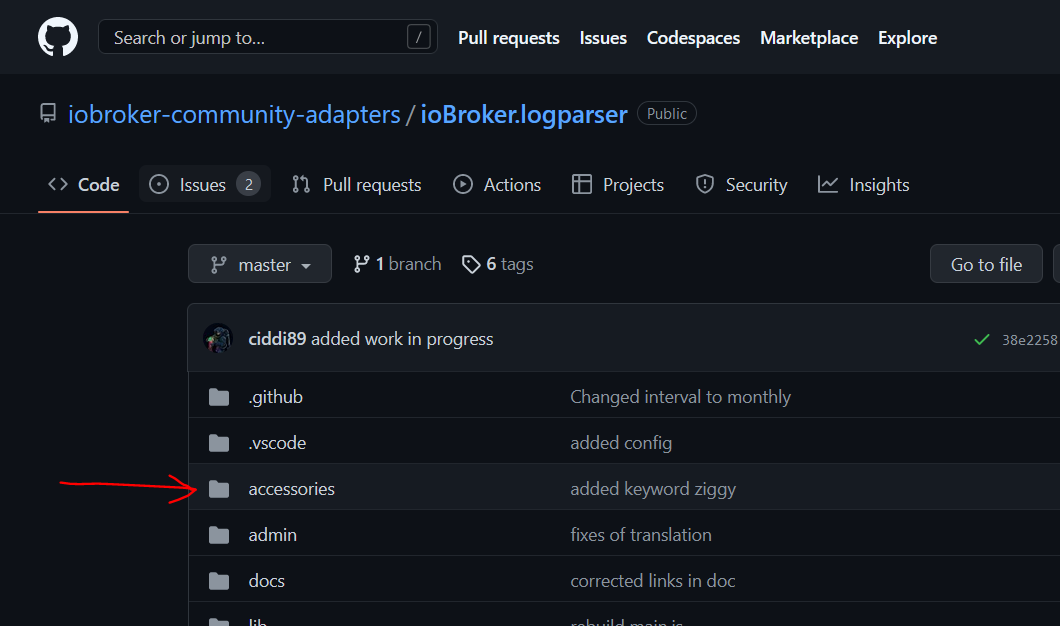Click the Public visibility badge
1060x626 pixels.
tap(667, 114)
